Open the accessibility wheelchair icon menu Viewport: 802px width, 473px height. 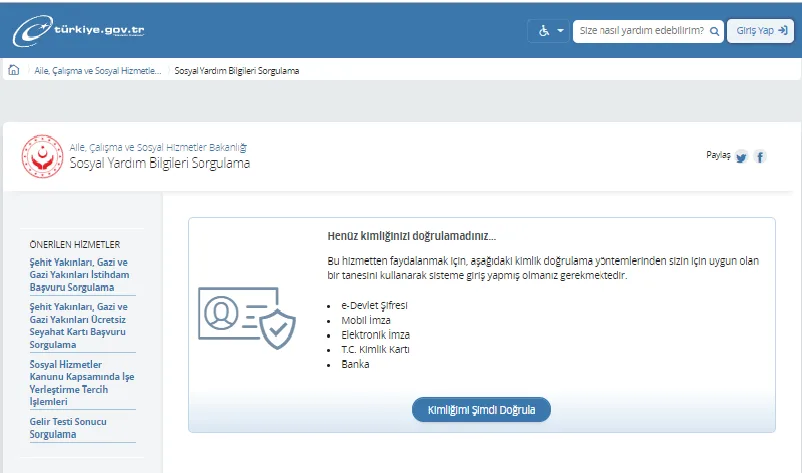[x=544, y=31]
